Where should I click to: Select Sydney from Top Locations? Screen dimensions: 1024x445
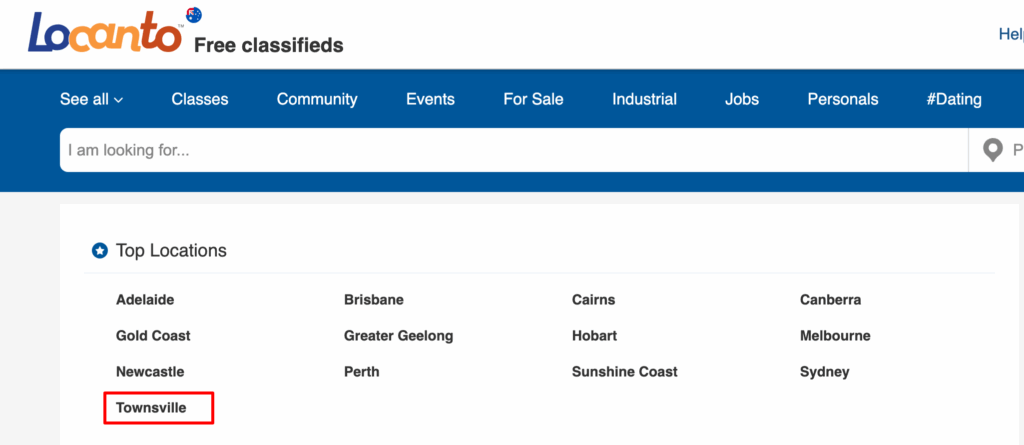(825, 372)
